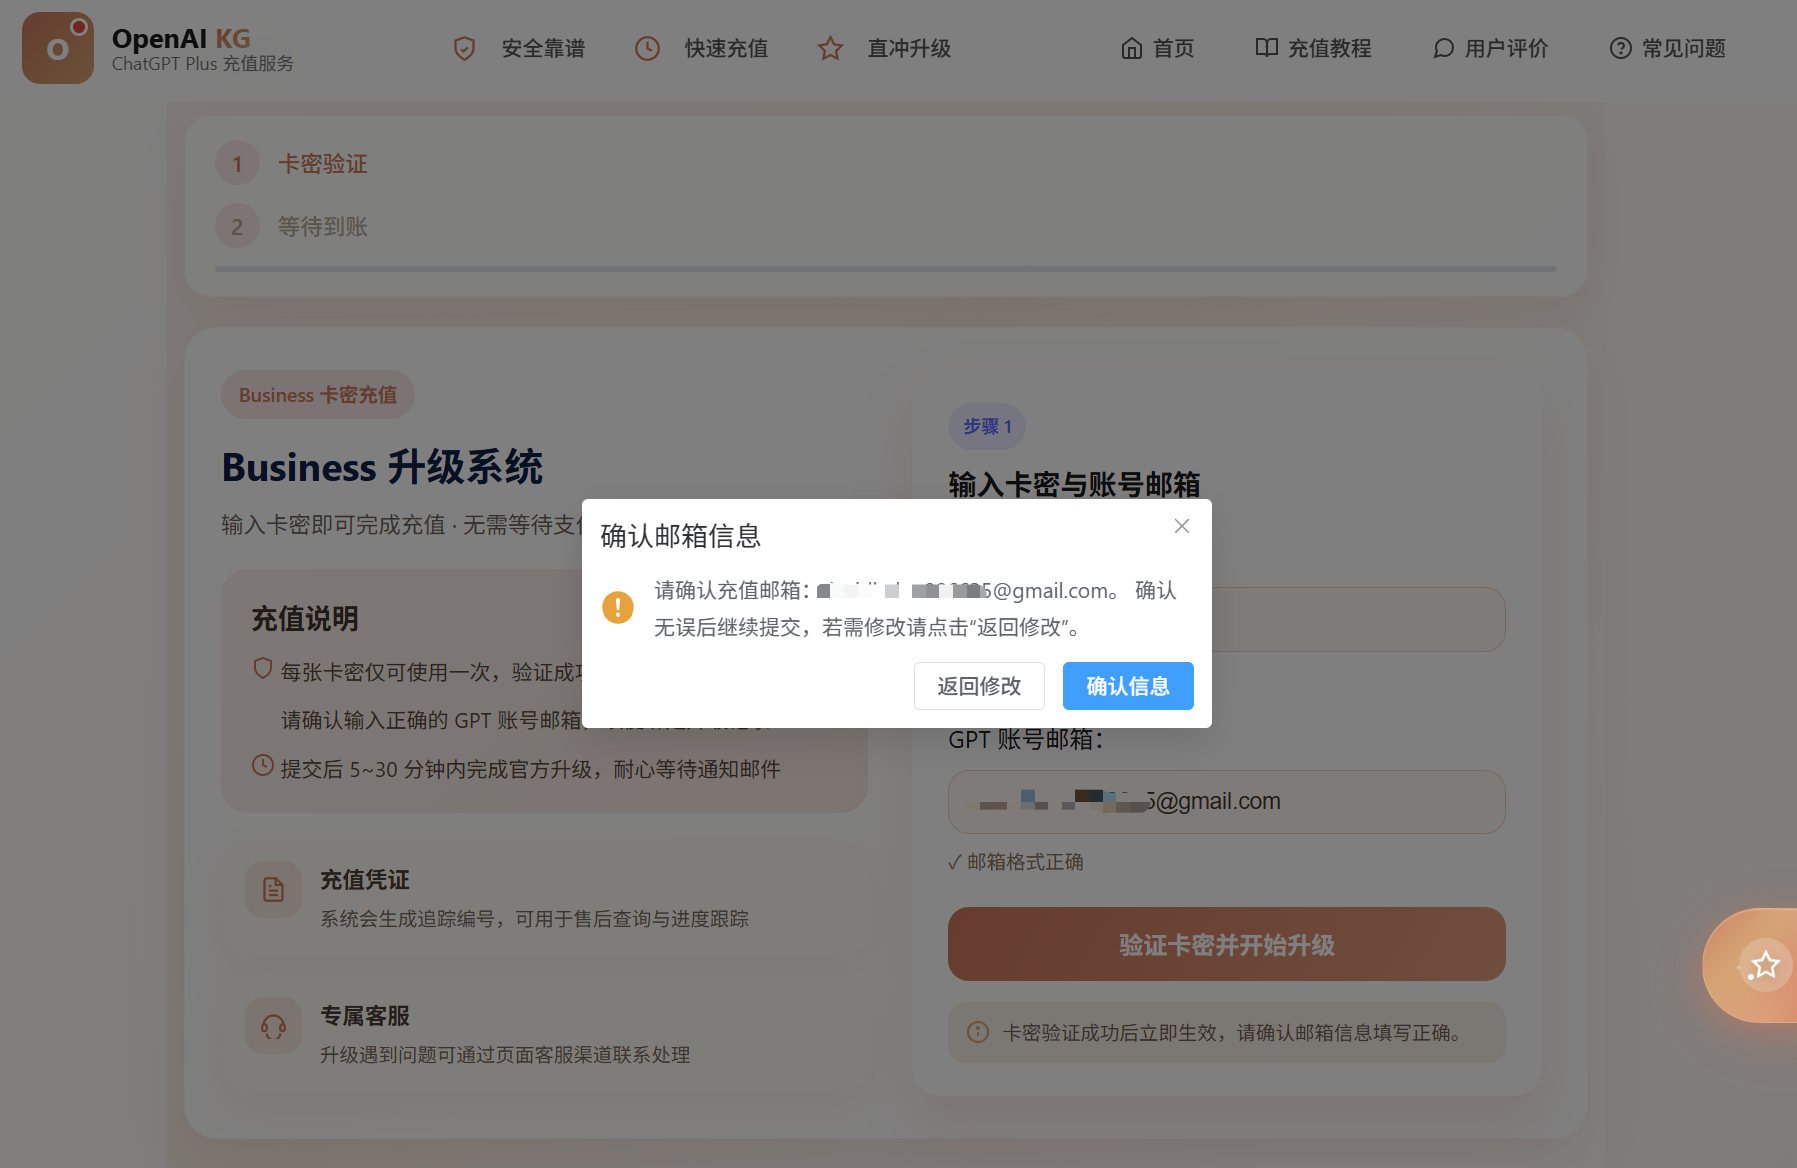Click the clock icon beside 快速充值
The image size is (1797, 1168).
click(647, 48)
